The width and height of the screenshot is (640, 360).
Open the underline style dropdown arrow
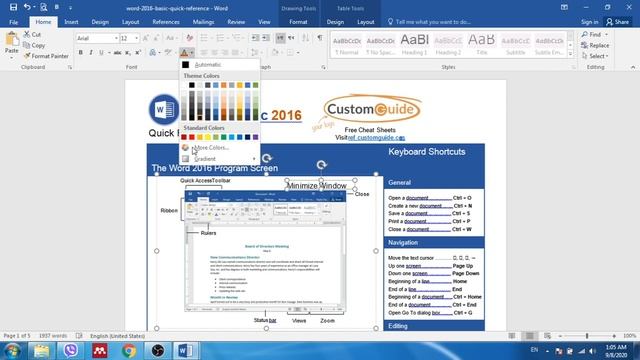coord(109,52)
